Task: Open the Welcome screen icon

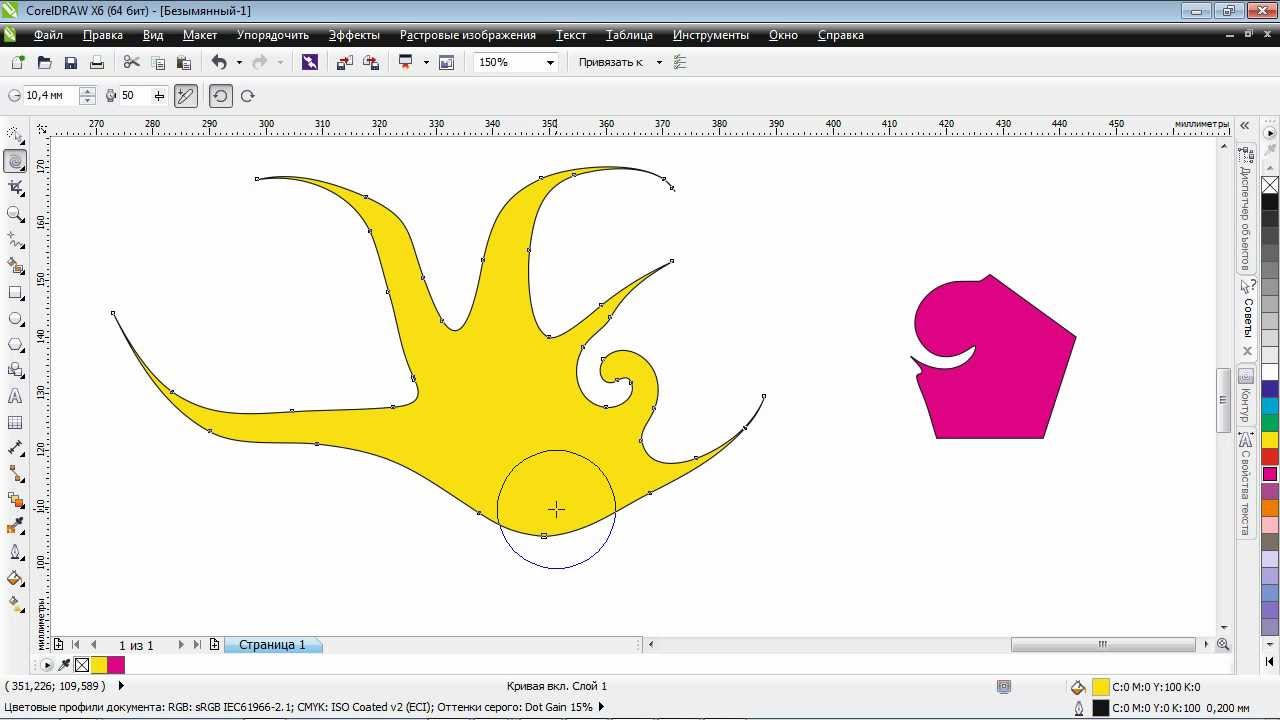Action: click(x=447, y=62)
